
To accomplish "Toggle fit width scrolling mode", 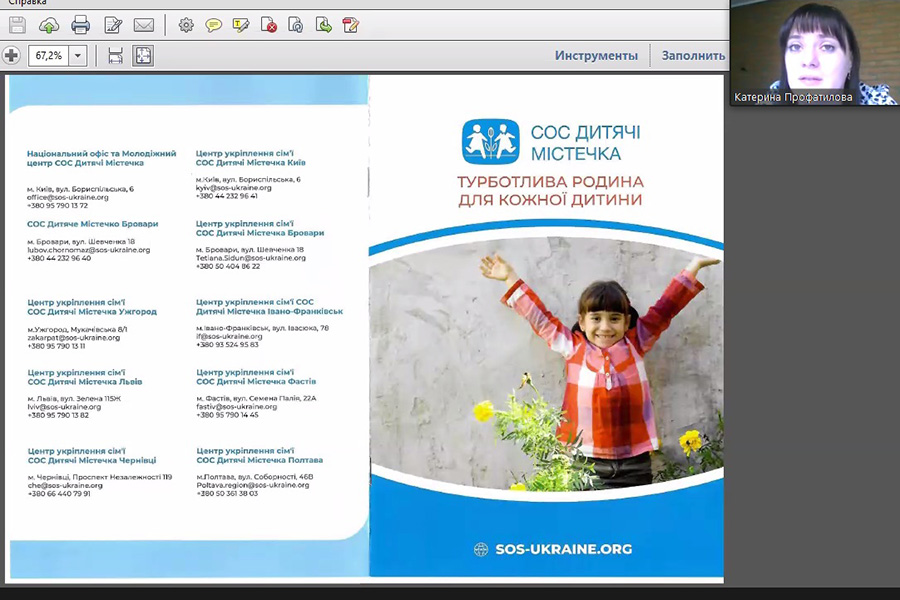I will pos(116,56).
